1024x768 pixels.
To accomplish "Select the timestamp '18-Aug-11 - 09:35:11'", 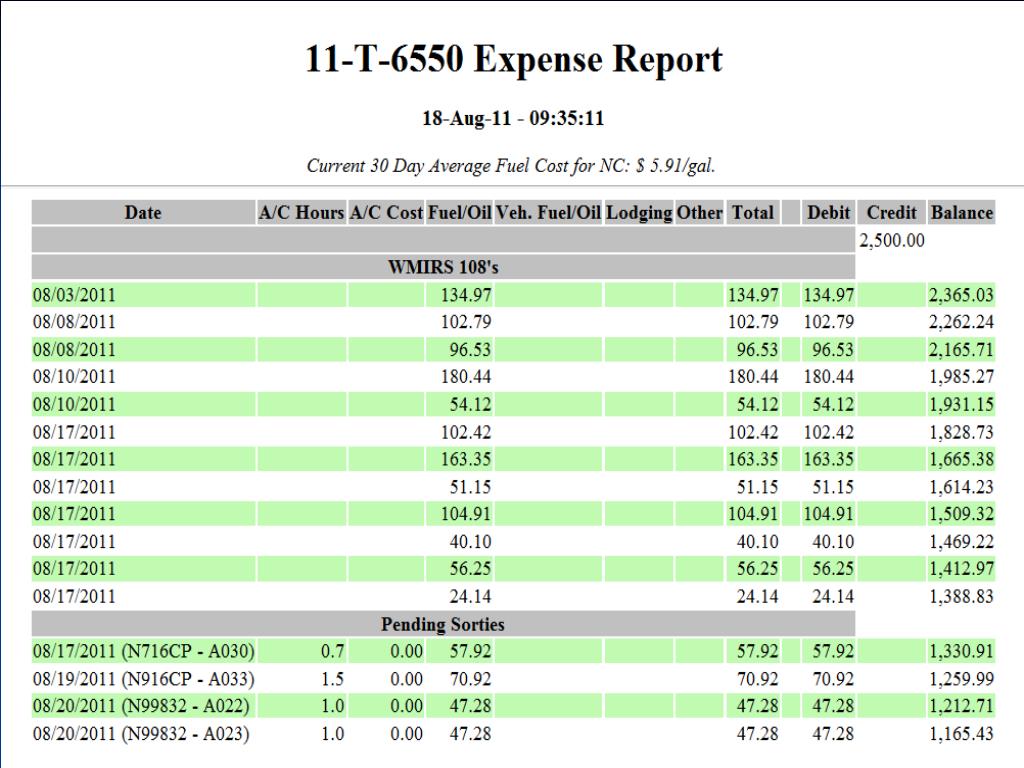I will pyautogui.click(x=513, y=118).
